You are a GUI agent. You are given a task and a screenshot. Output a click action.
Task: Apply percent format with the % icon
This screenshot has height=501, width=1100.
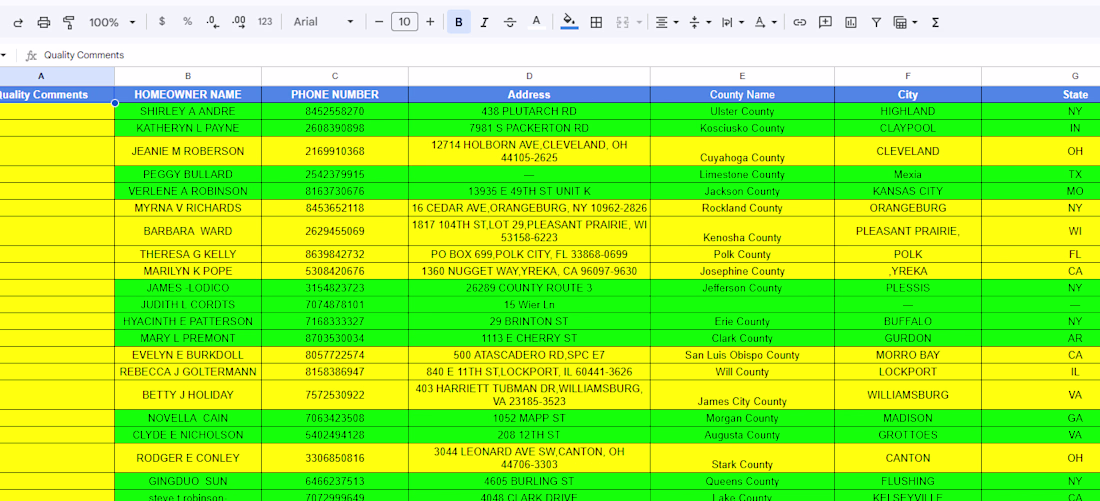(187, 22)
